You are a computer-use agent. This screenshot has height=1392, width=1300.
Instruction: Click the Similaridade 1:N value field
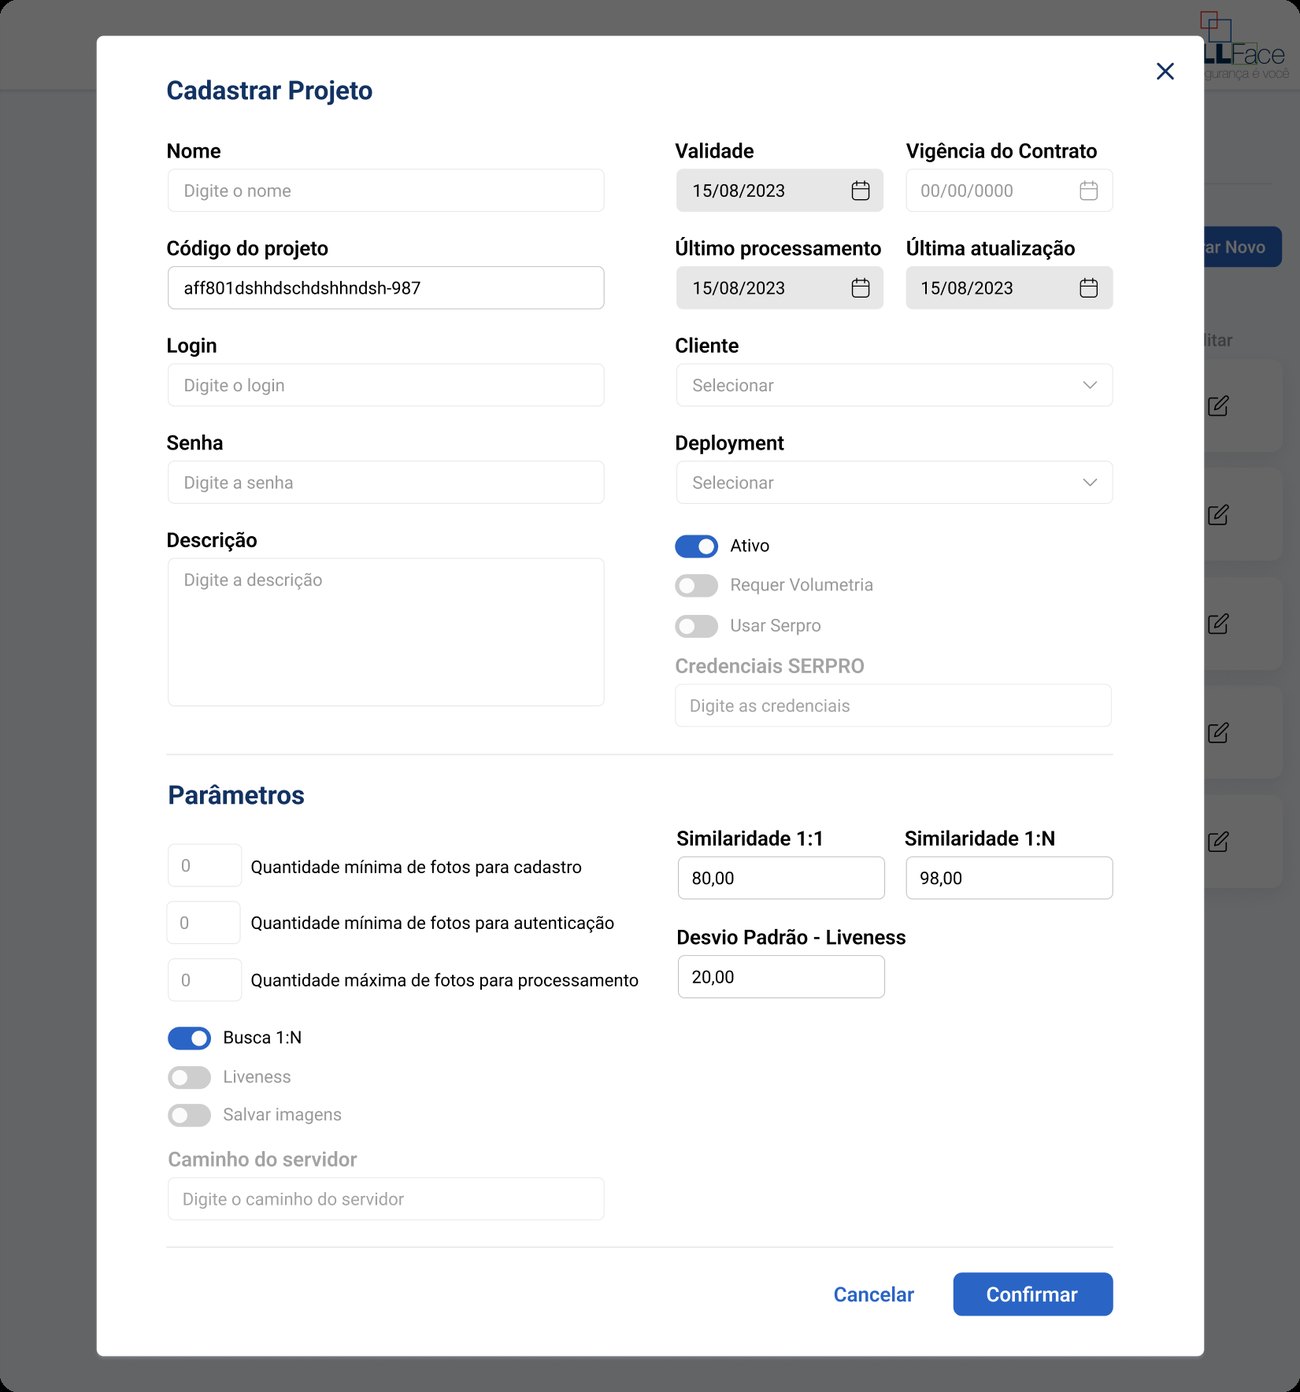tap(1009, 878)
